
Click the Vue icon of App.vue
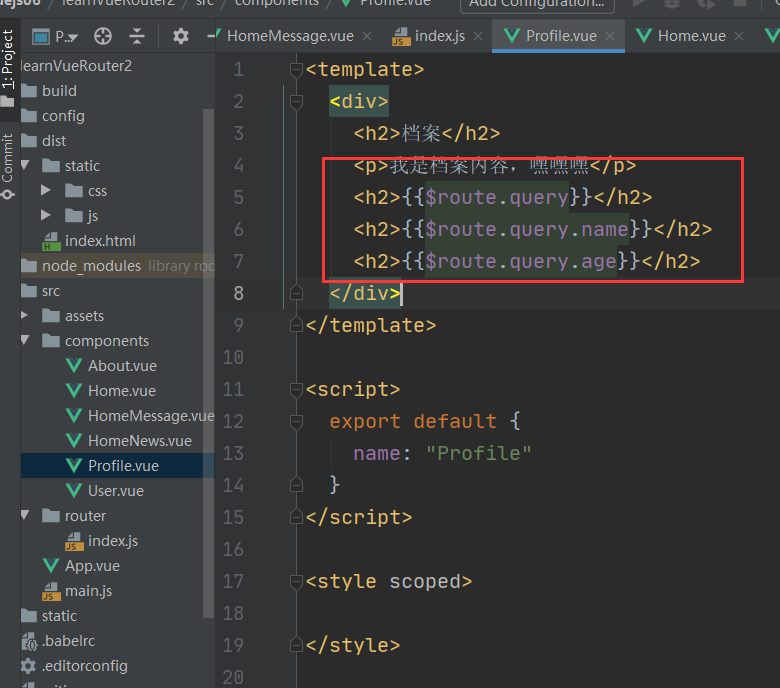coord(51,566)
